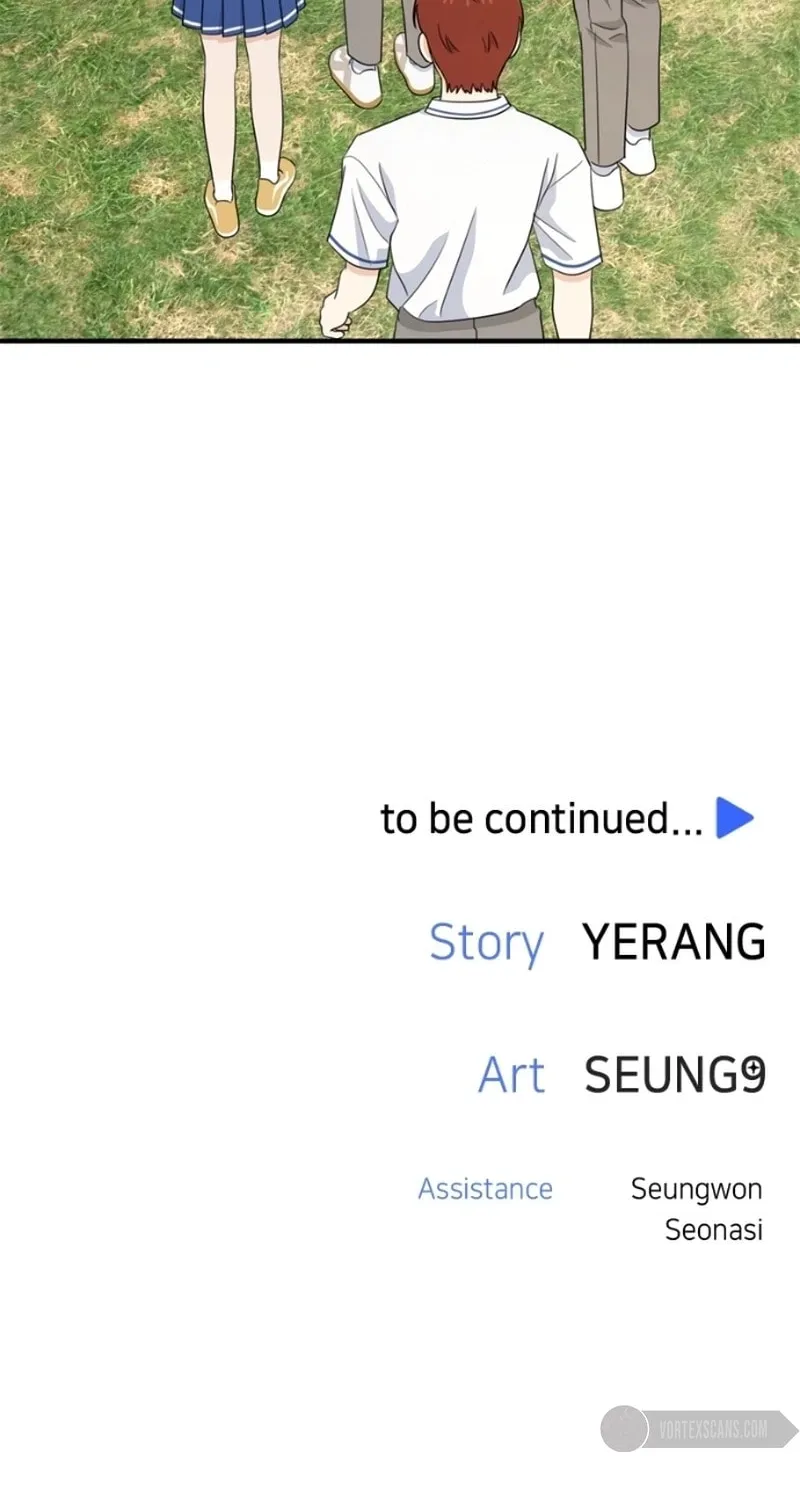Select the "to be continued..." text
Image resolution: width=800 pixels, height=1500 pixels.
tap(541, 819)
